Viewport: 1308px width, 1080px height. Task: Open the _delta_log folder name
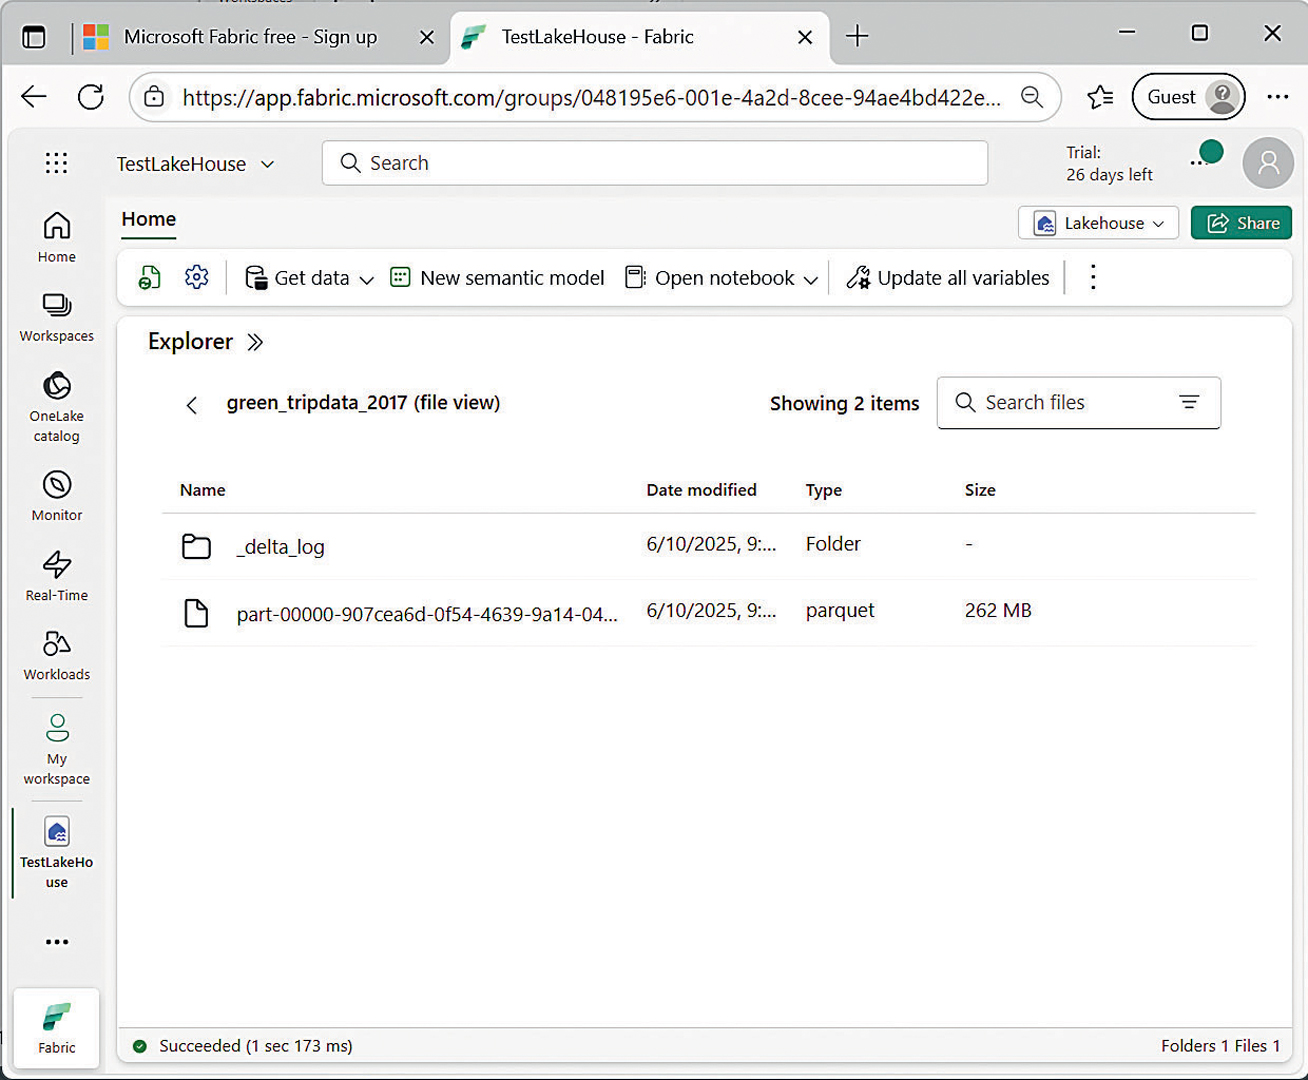point(281,547)
